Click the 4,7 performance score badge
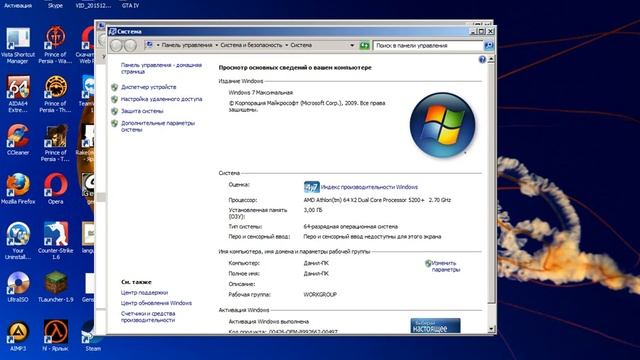Screen dimensions: 640x360 pos(311,187)
